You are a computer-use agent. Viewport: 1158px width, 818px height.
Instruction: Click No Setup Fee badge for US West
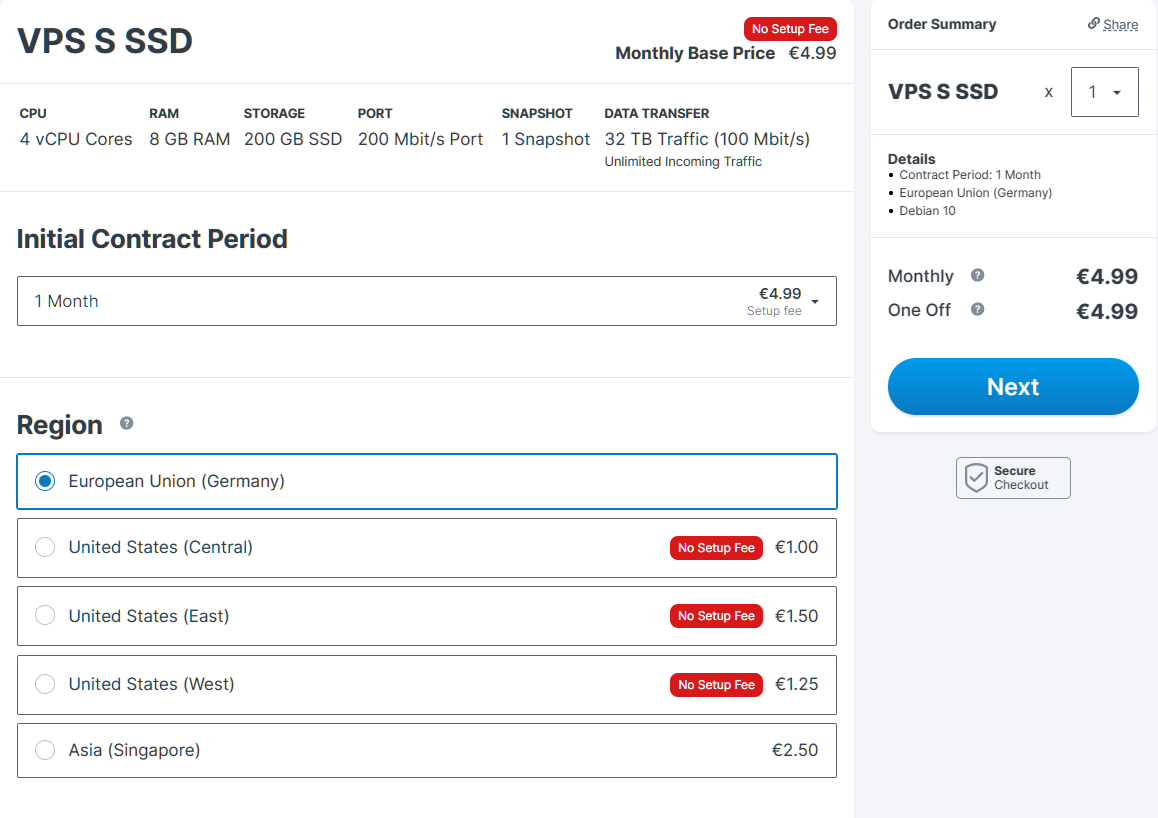coord(716,685)
